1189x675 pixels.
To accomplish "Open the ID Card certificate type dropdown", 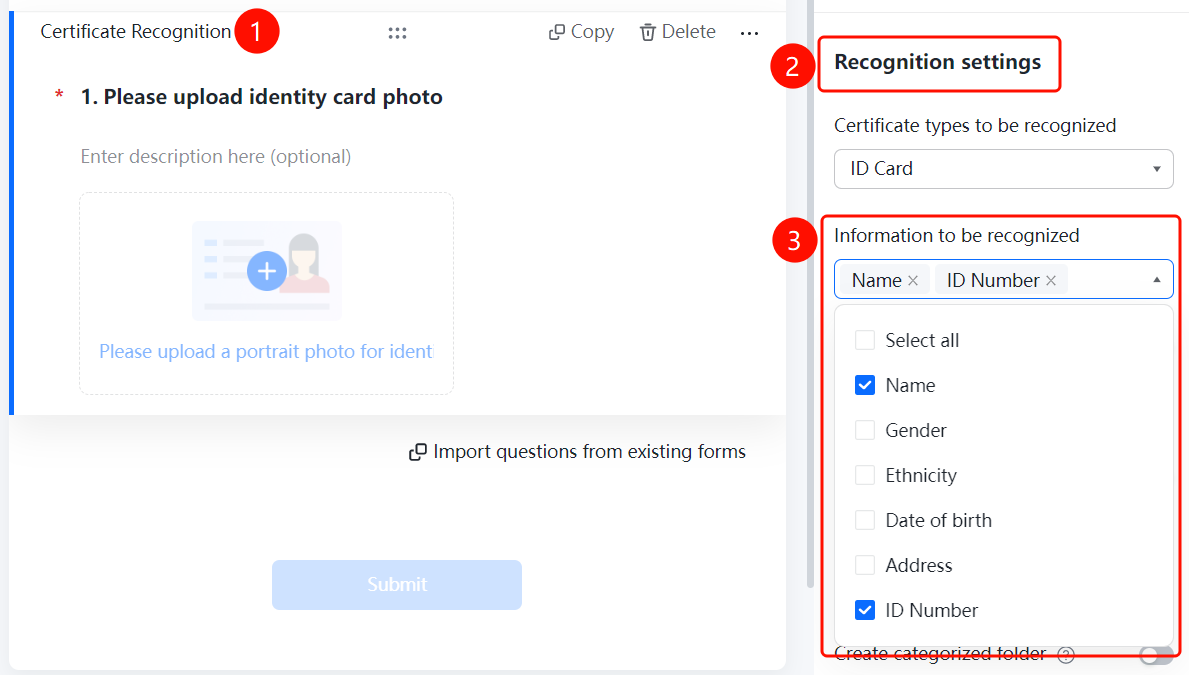I will pyautogui.click(x=1003, y=168).
